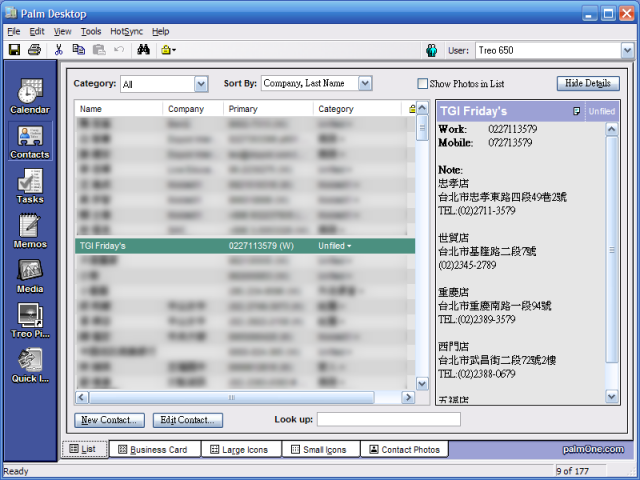This screenshot has height=480, width=640.
Task: Open the Tools menu
Action: 91,31
